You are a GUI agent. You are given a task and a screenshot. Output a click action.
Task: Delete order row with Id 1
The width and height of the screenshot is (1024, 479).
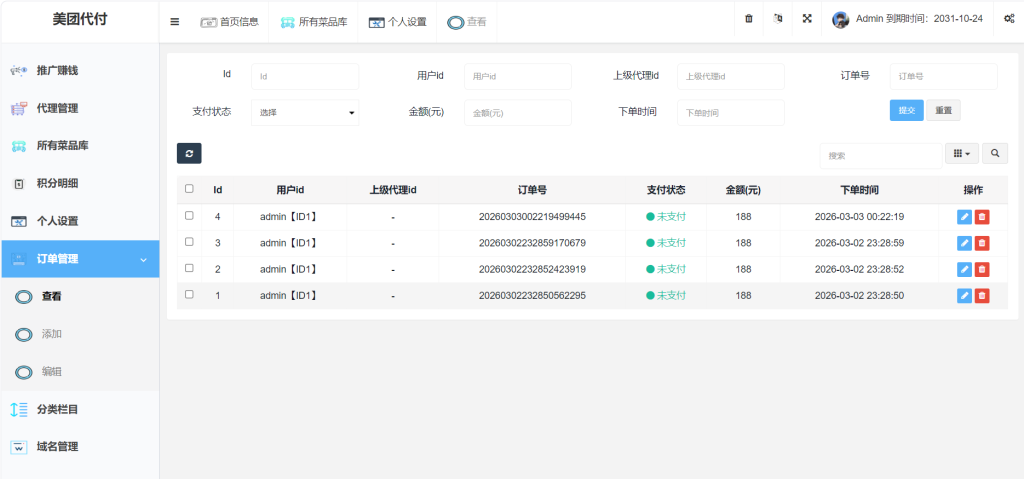pos(982,295)
